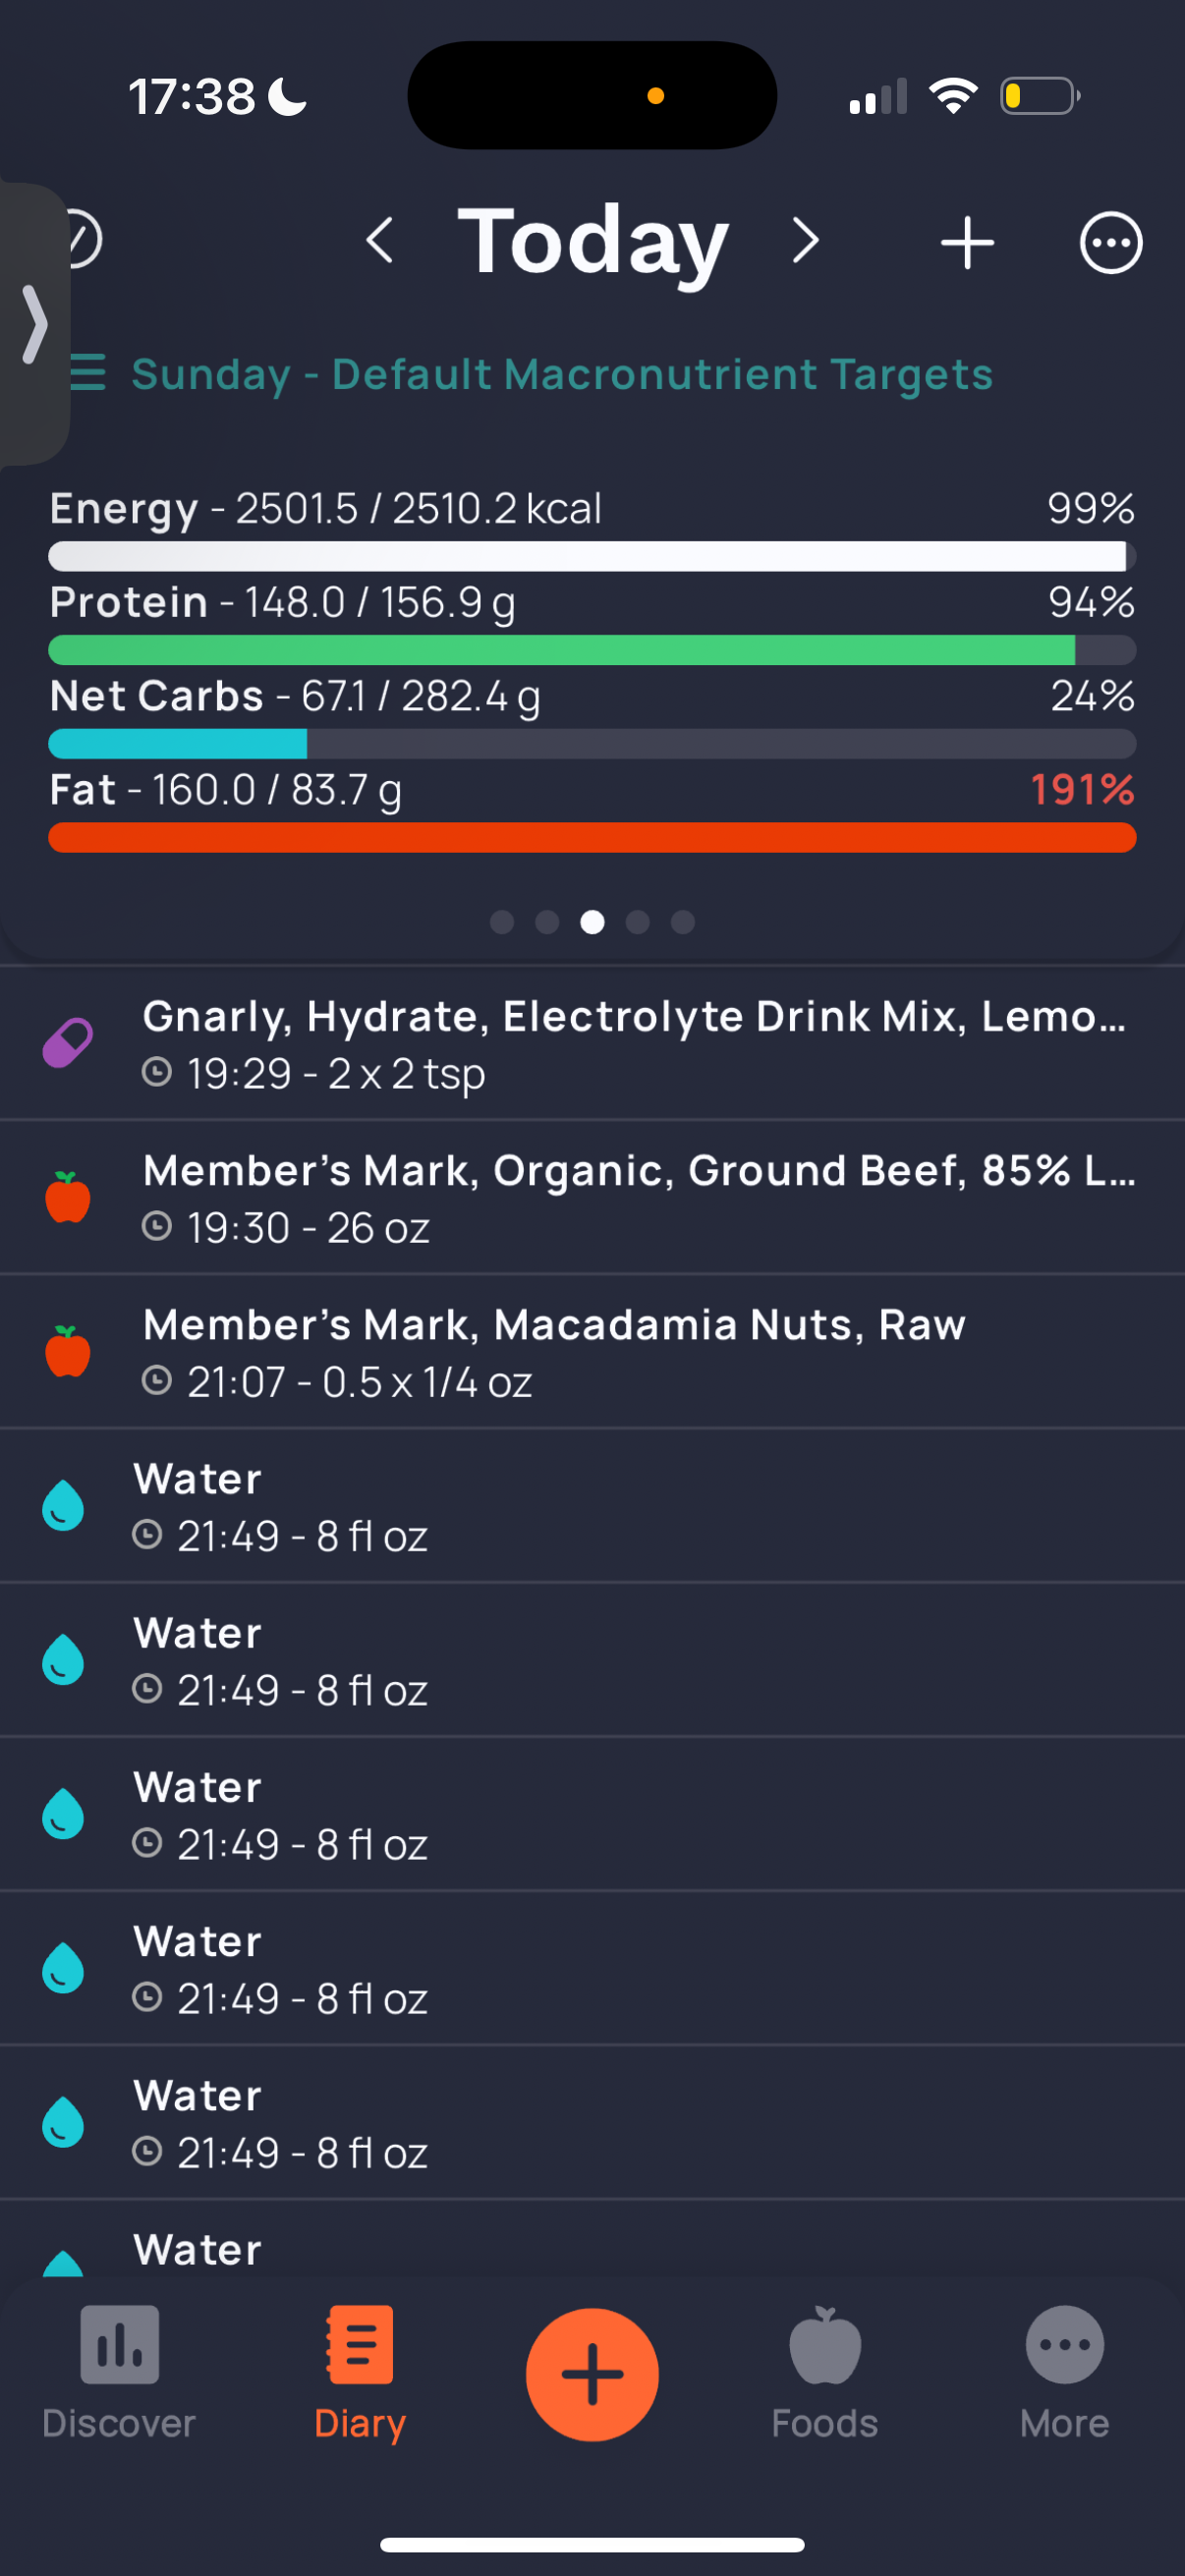Viewport: 1185px width, 2576px height.
Task: Go to the previous day
Action: (x=380, y=241)
